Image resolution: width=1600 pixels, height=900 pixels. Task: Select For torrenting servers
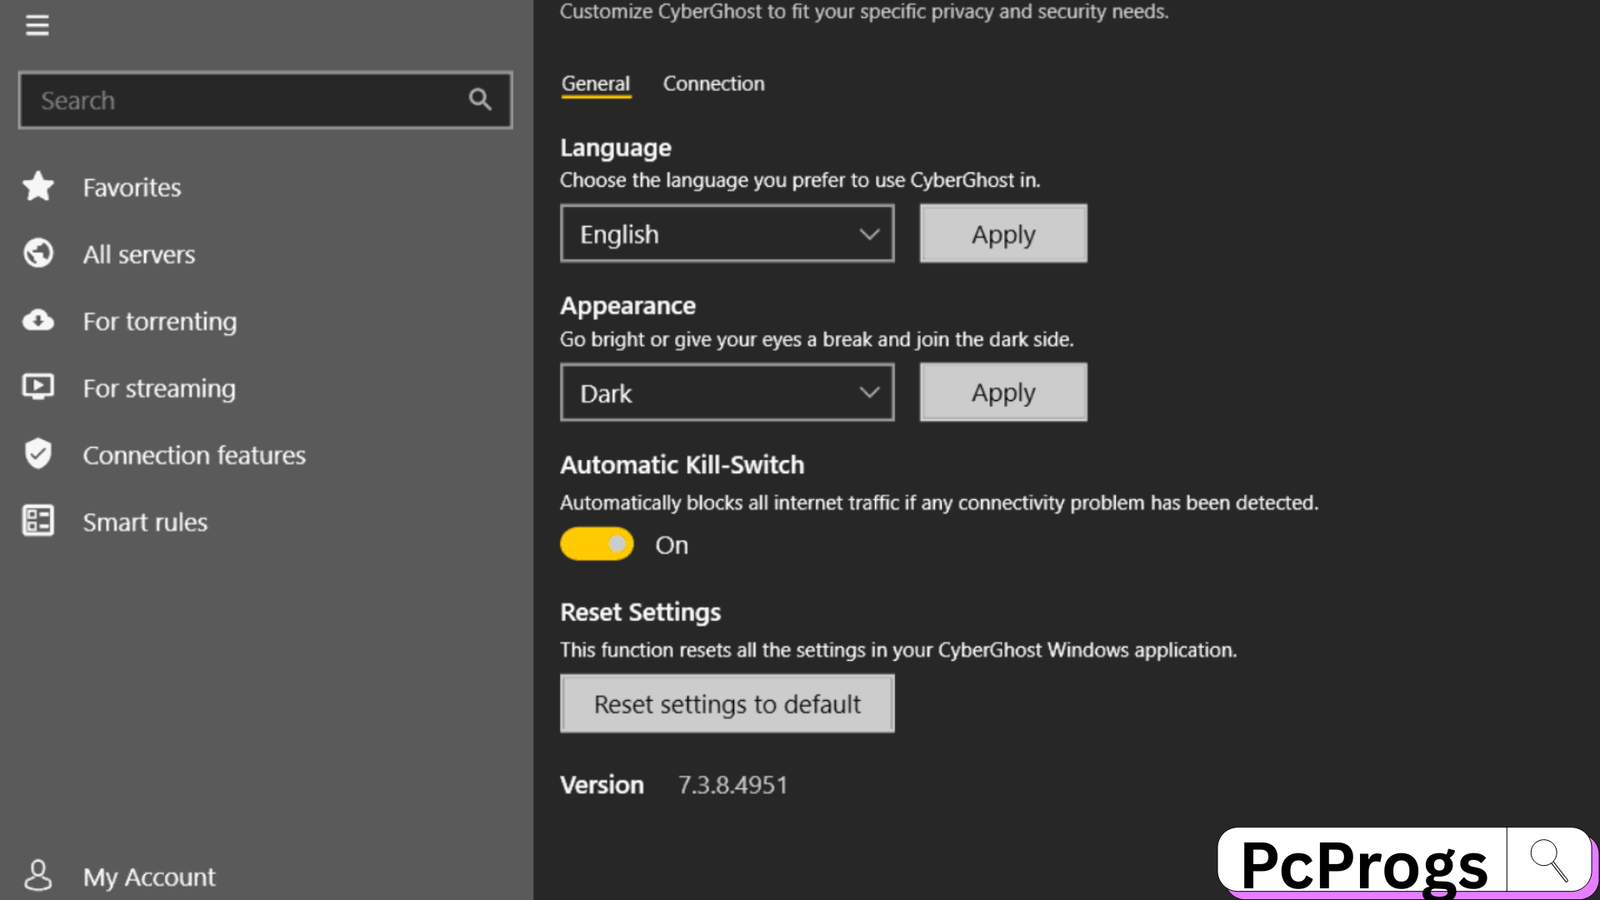pyautogui.click(x=160, y=321)
